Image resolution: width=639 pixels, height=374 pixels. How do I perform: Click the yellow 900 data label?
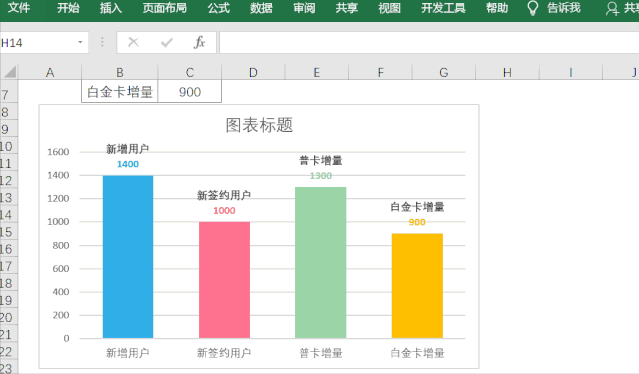[417, 222]
